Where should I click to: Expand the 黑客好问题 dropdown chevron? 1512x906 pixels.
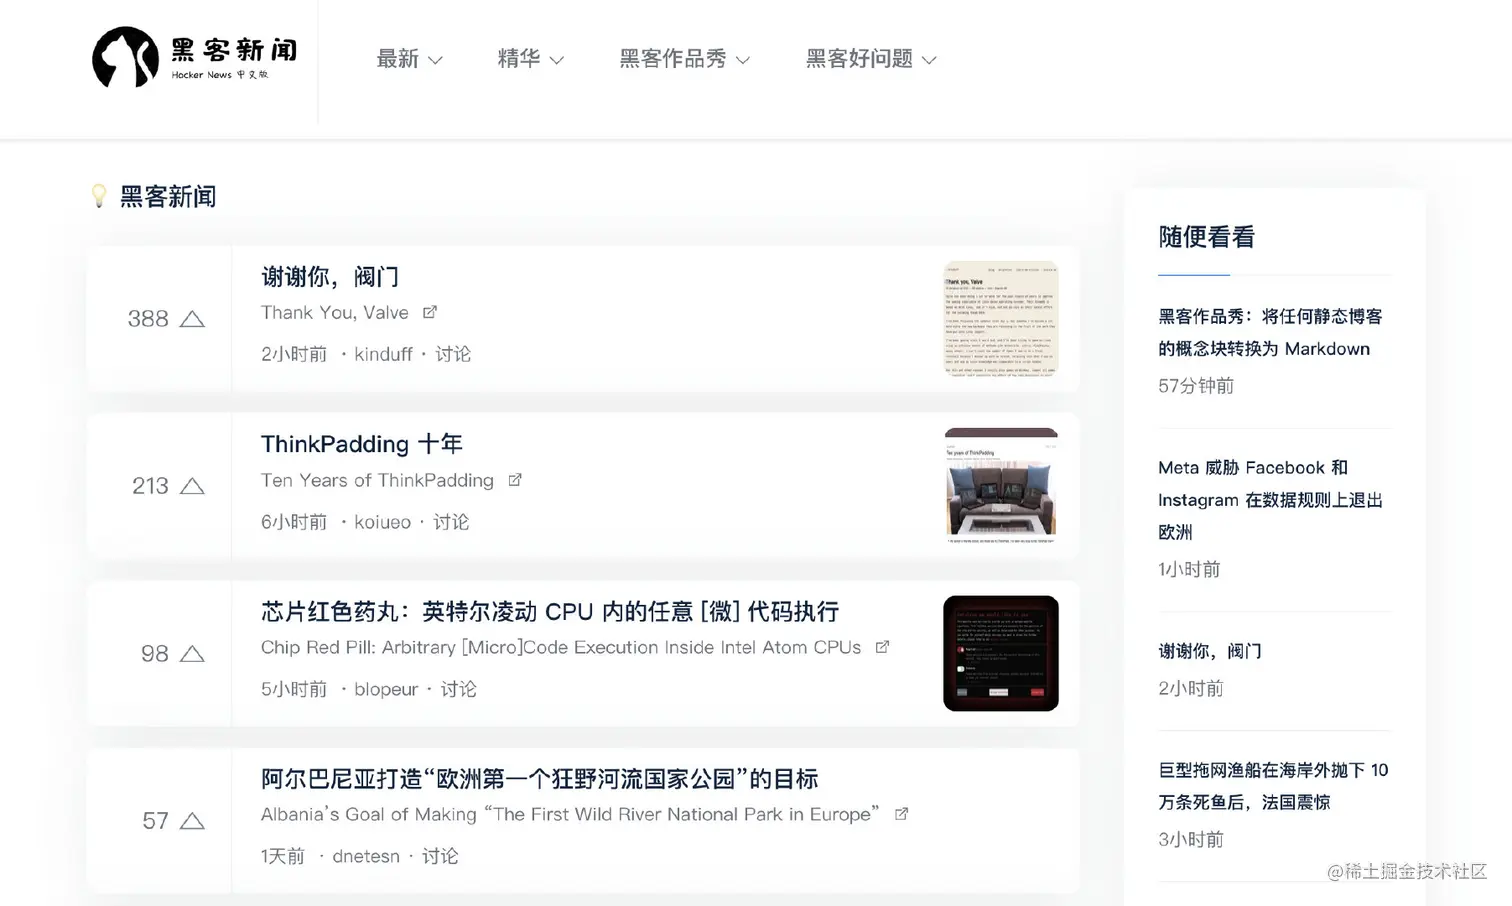[x=929, y=60]
